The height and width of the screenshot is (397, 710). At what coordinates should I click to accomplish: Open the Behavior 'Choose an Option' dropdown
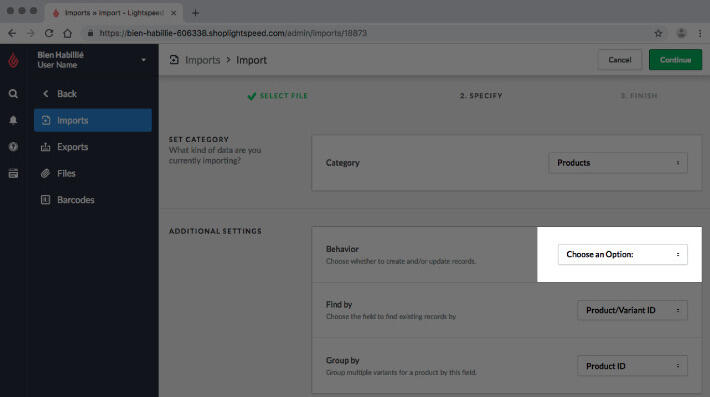[623, 254]
